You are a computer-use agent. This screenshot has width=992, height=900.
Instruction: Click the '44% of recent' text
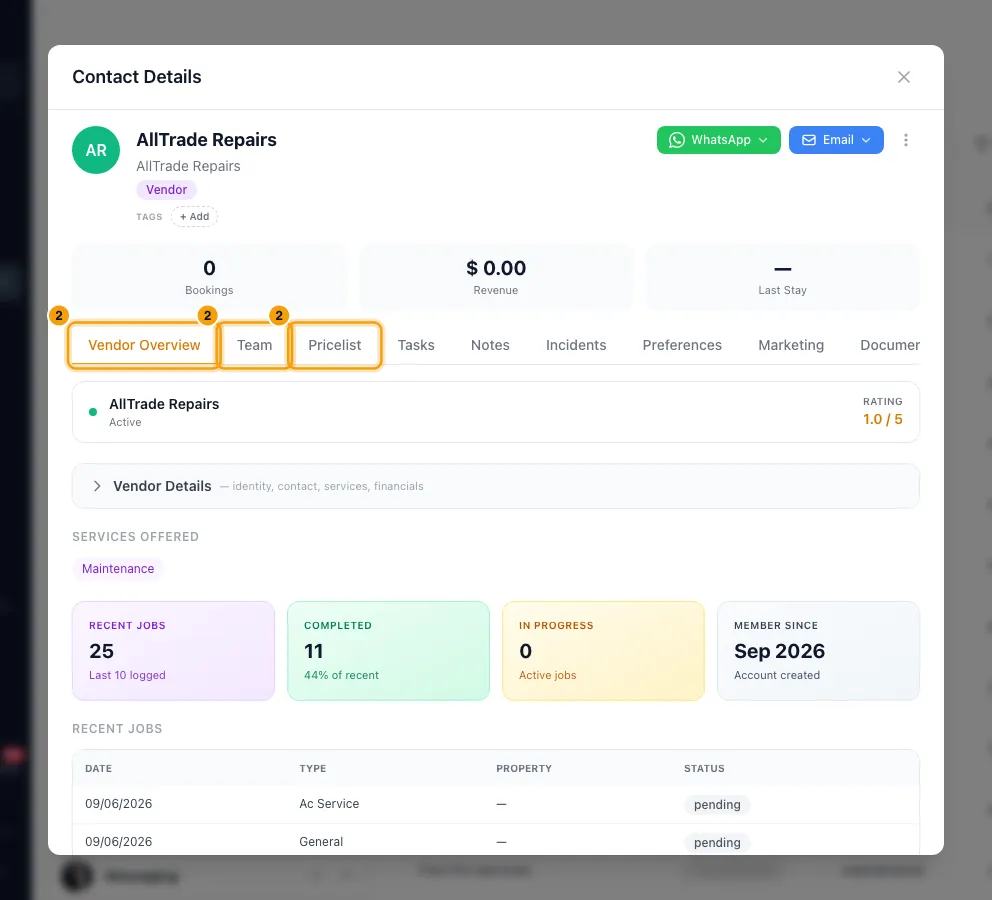point(341,675)
